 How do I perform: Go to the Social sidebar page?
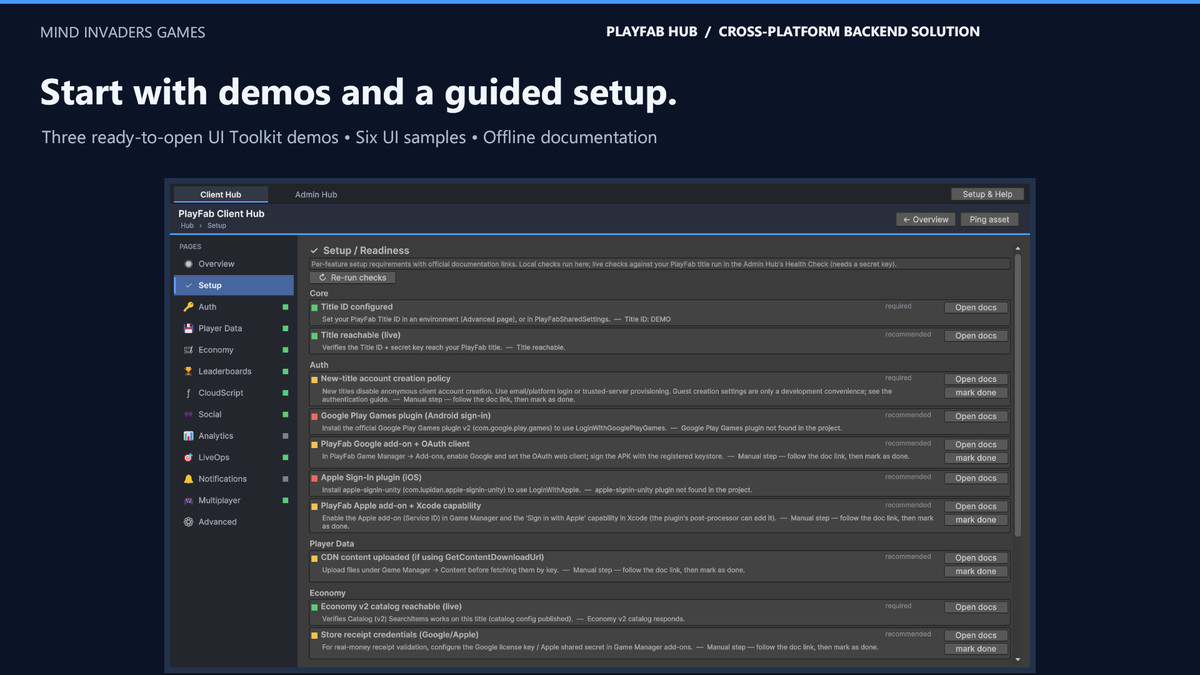[234, 414]
